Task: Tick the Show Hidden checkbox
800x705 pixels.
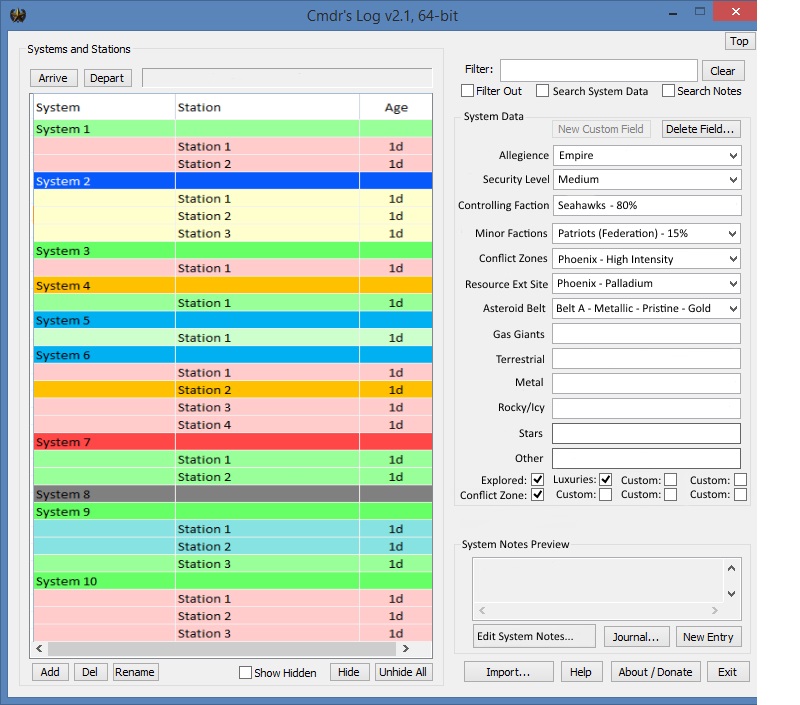Action: (245, 672)
